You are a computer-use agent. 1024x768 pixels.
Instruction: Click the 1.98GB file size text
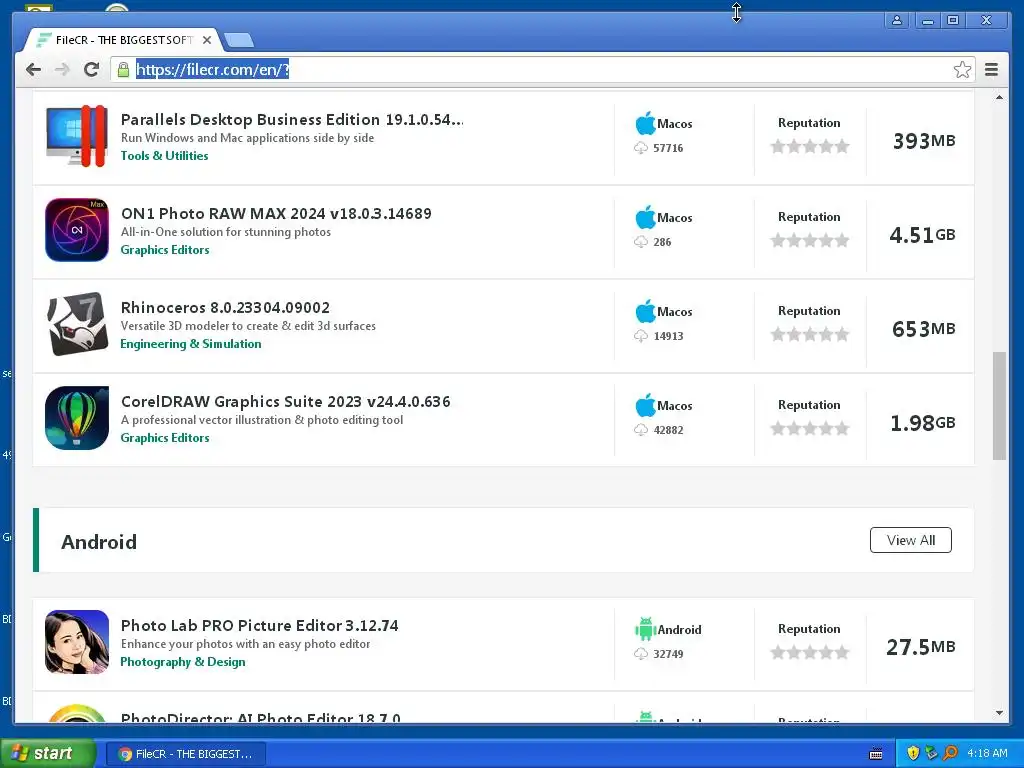click(x=923, y=423)
